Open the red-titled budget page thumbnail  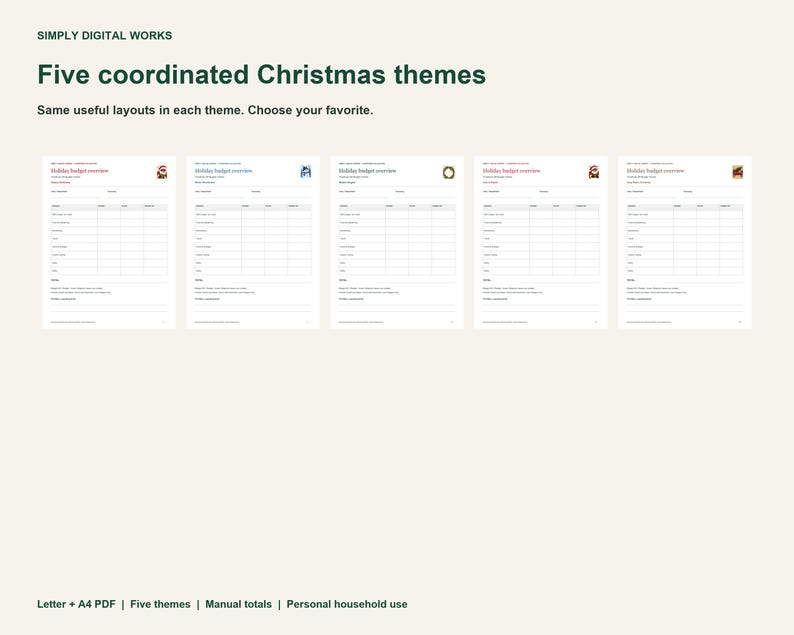109,242
